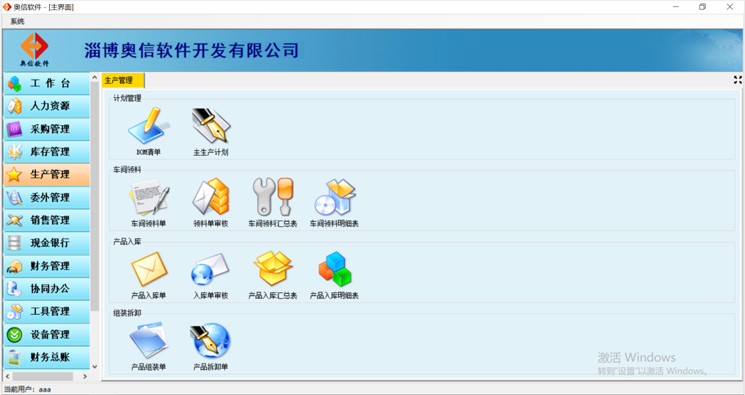The image size is (745, 395).
Task: Click the 协同办公 module label
Action: (50, 289)
